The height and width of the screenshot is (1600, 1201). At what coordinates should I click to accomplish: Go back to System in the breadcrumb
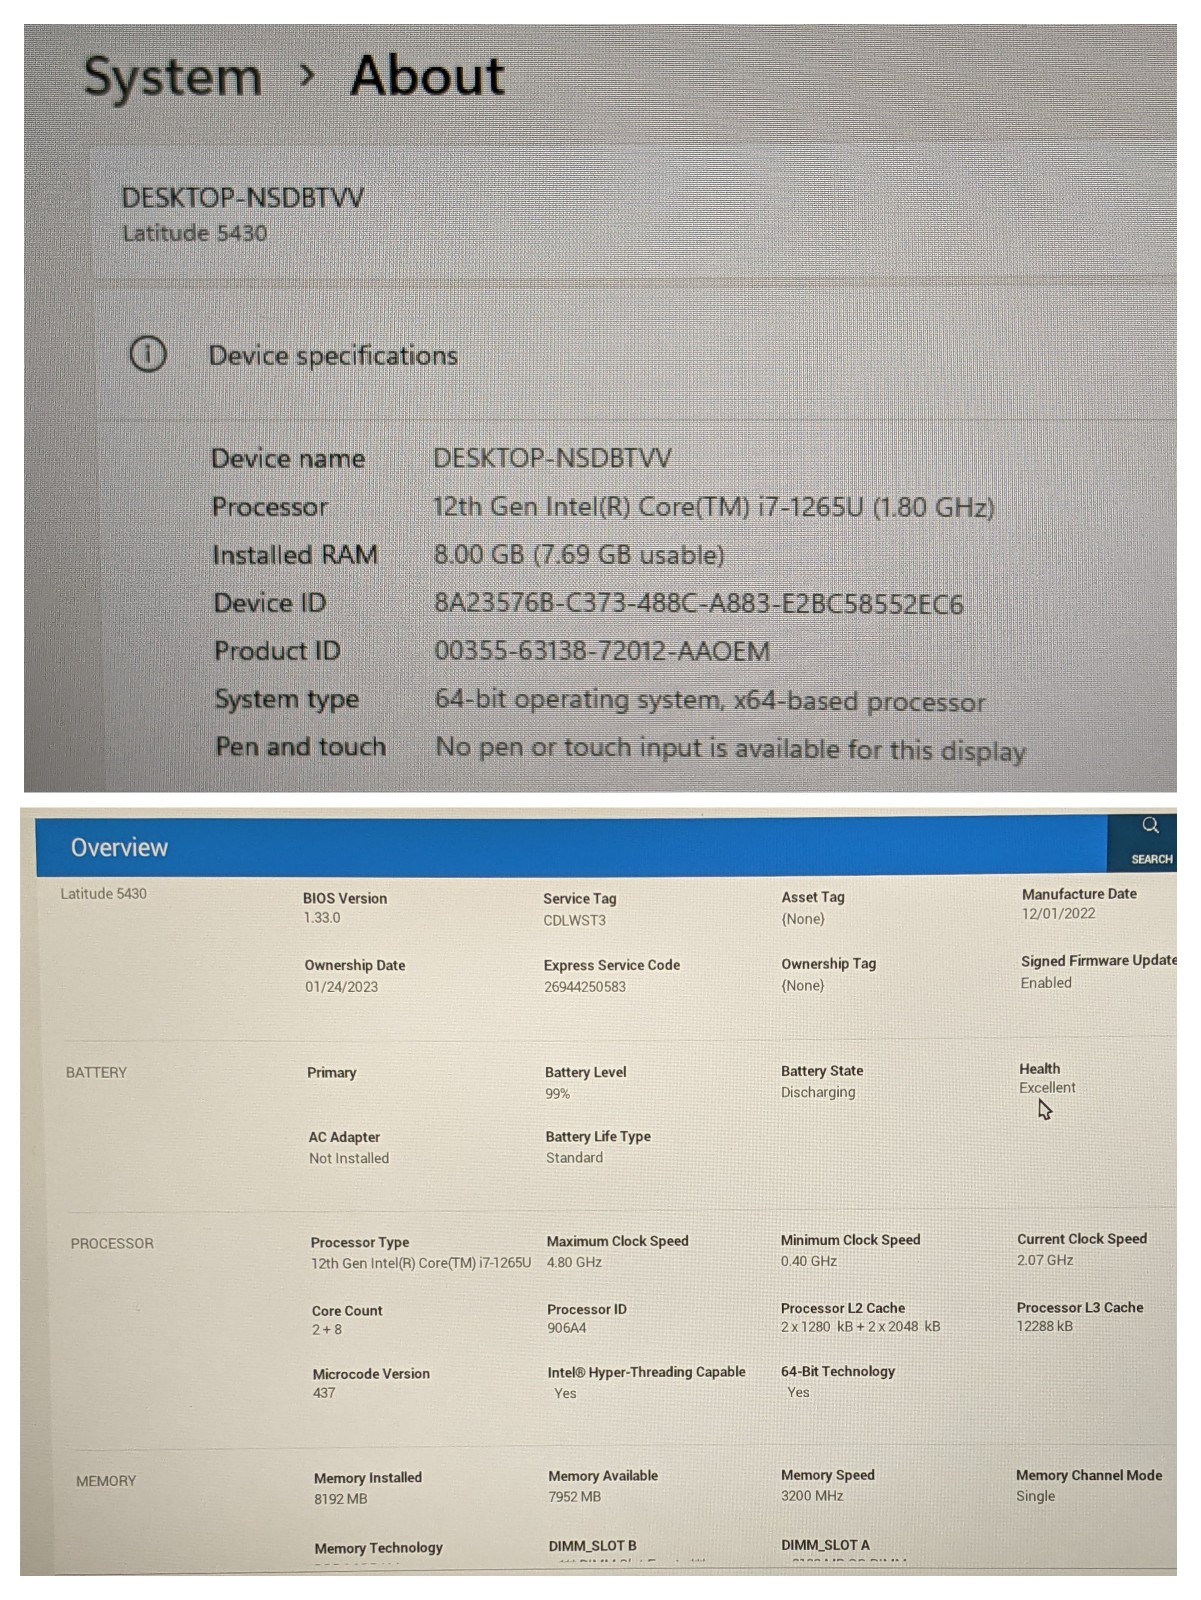pos(172,77)
